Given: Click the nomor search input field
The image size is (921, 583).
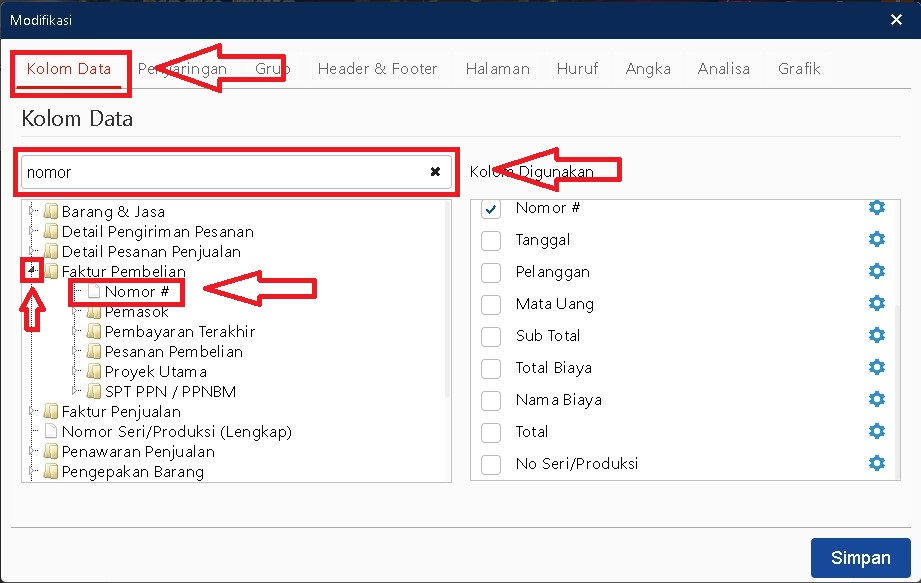Looking at the screenshot, I should coord(220,172).
